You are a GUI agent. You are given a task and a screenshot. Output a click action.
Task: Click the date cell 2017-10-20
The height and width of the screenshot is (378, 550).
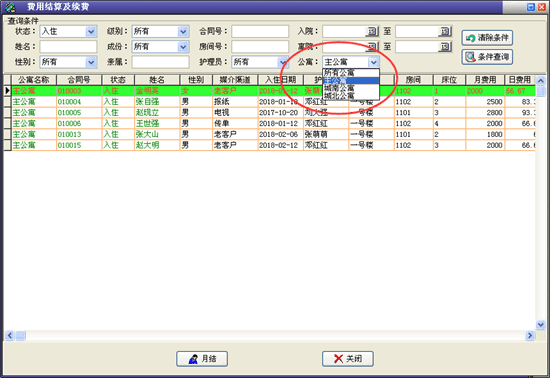pos(281,113)
